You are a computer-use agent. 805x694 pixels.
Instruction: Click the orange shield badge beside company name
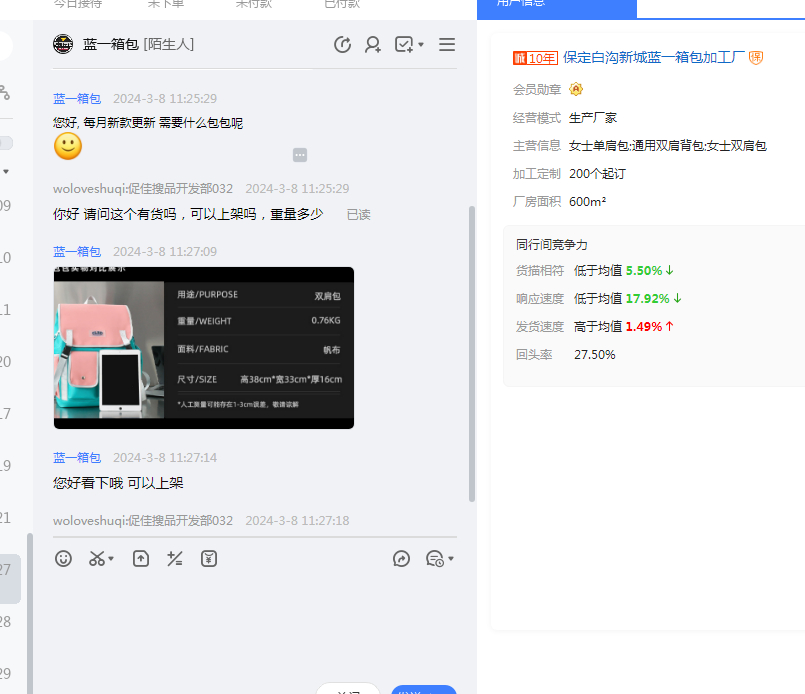pyautogui.click(x=756, y=58)
